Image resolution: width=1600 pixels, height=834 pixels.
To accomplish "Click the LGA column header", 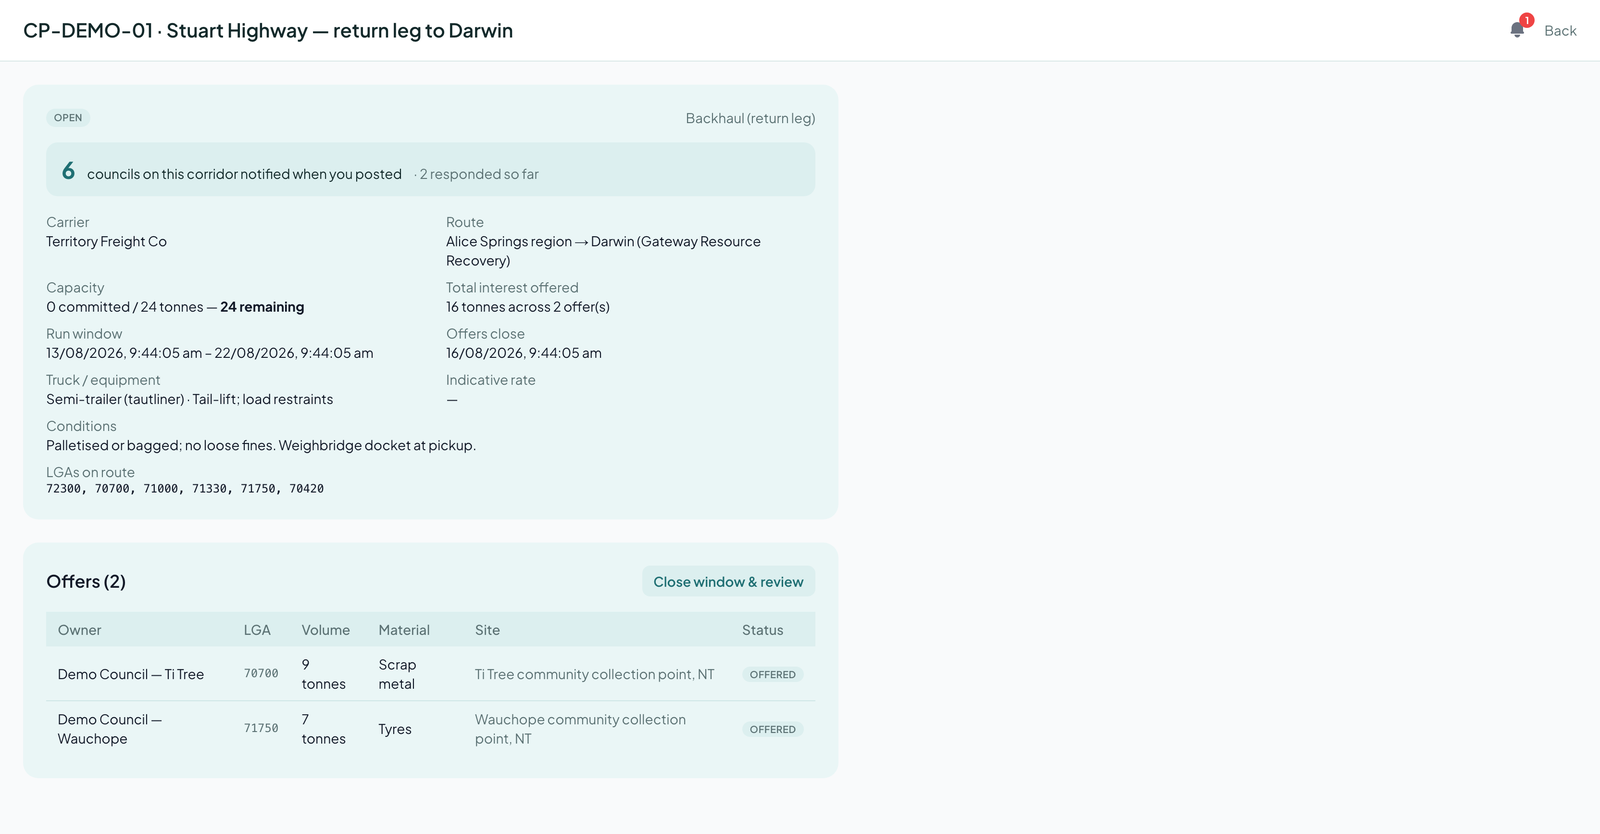I will (257, 630).
